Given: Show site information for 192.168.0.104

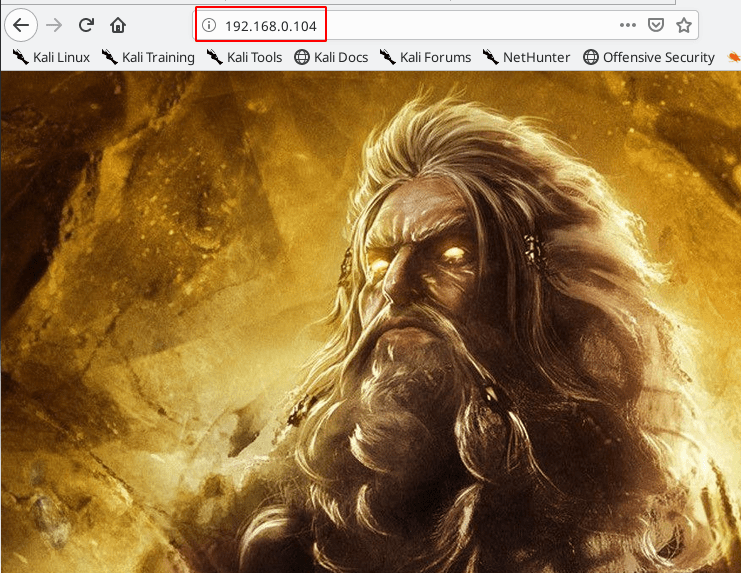Looking at the screenshot, I should point(209,25).
